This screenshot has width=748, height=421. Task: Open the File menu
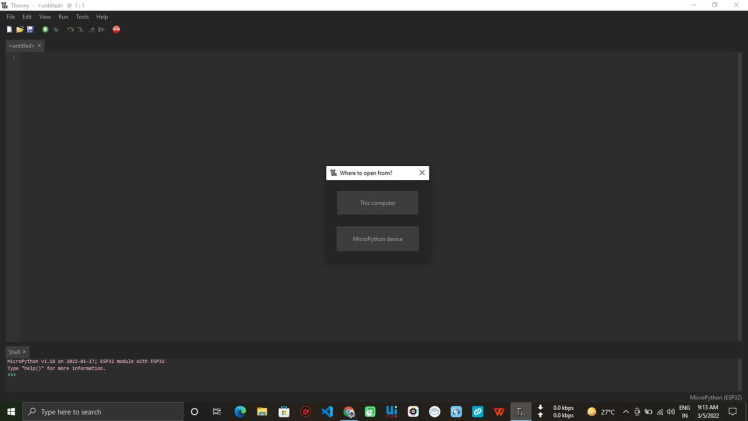coord(10,17)
